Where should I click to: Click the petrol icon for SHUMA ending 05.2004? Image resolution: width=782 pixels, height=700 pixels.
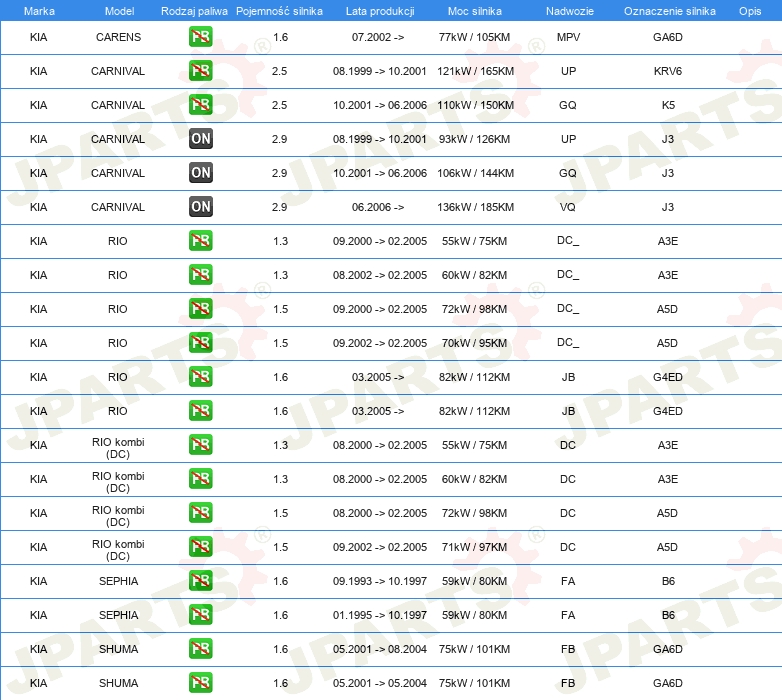tap(200, 683)
